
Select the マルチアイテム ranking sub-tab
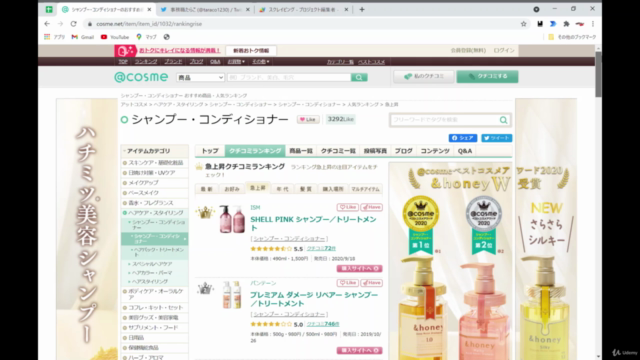365,189
